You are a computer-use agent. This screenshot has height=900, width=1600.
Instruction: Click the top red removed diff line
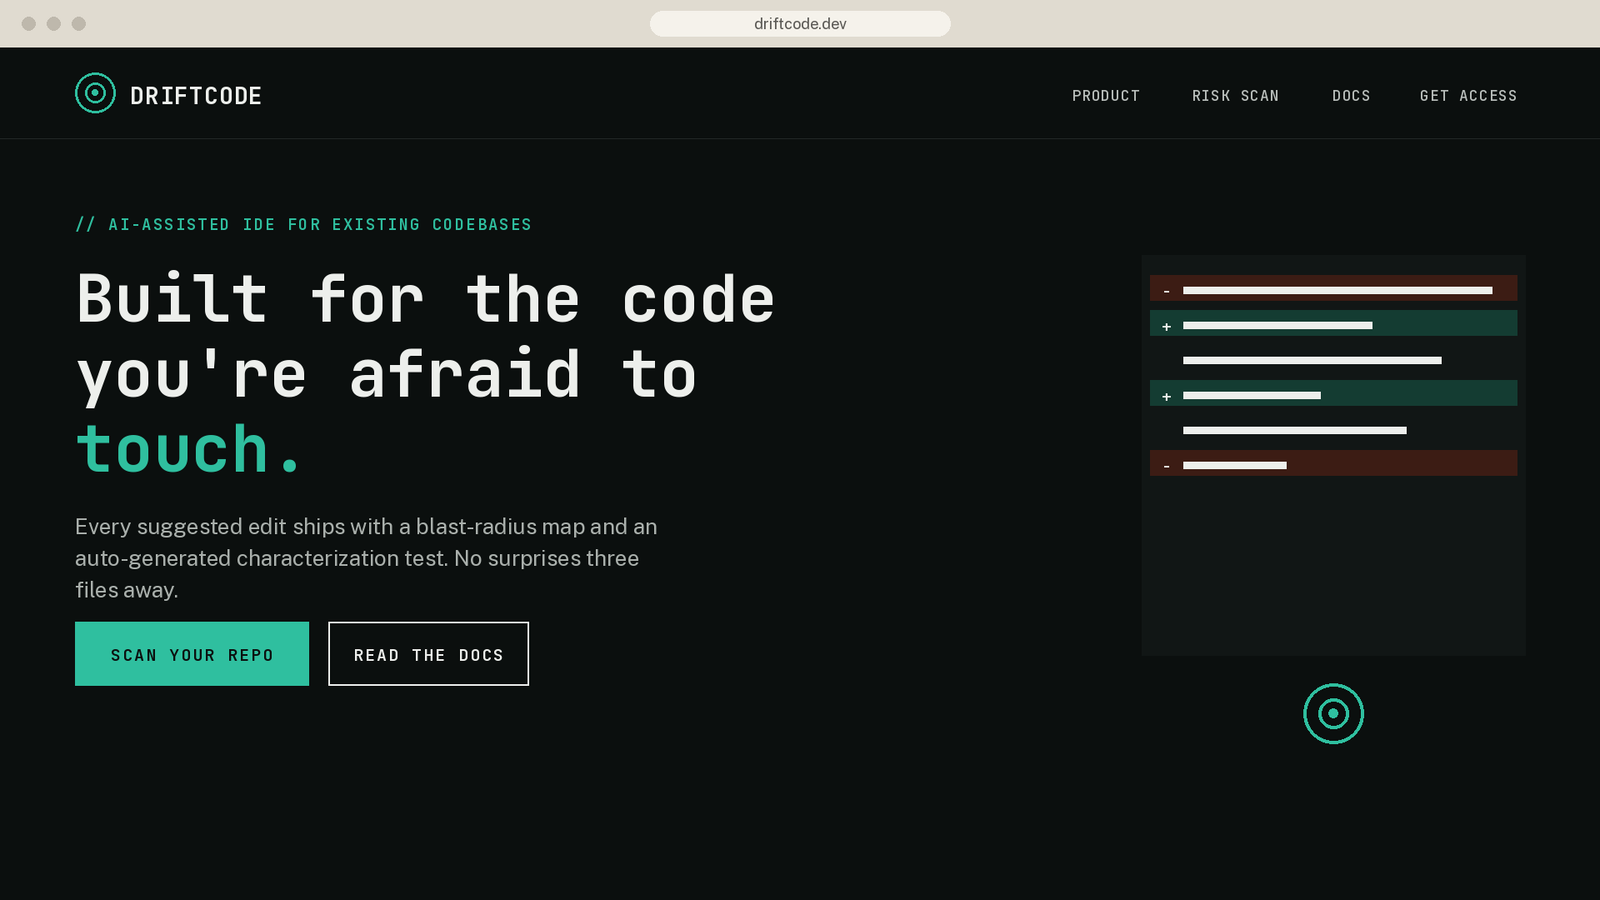pos(1333,289)
